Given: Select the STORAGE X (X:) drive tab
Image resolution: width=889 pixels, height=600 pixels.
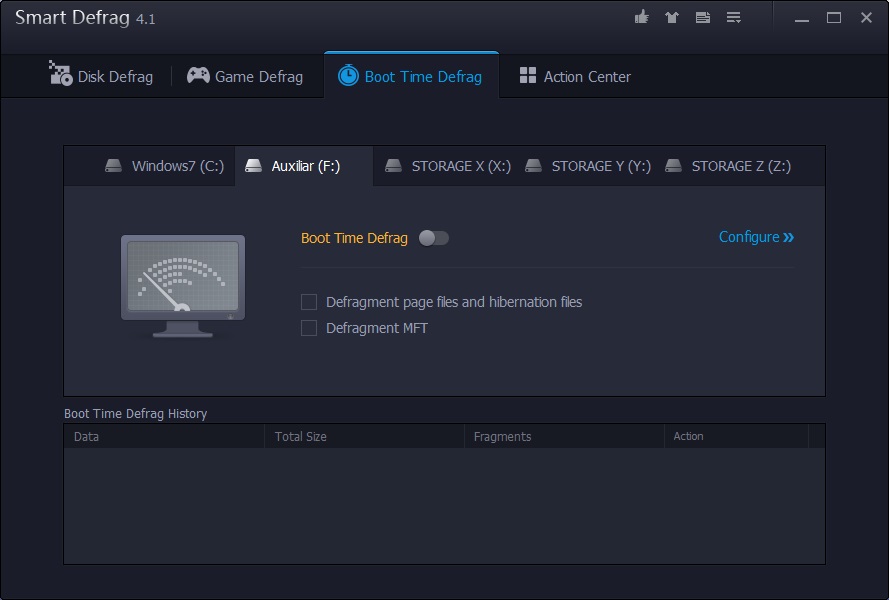Looking at the screenshot, I should point(448,166).
